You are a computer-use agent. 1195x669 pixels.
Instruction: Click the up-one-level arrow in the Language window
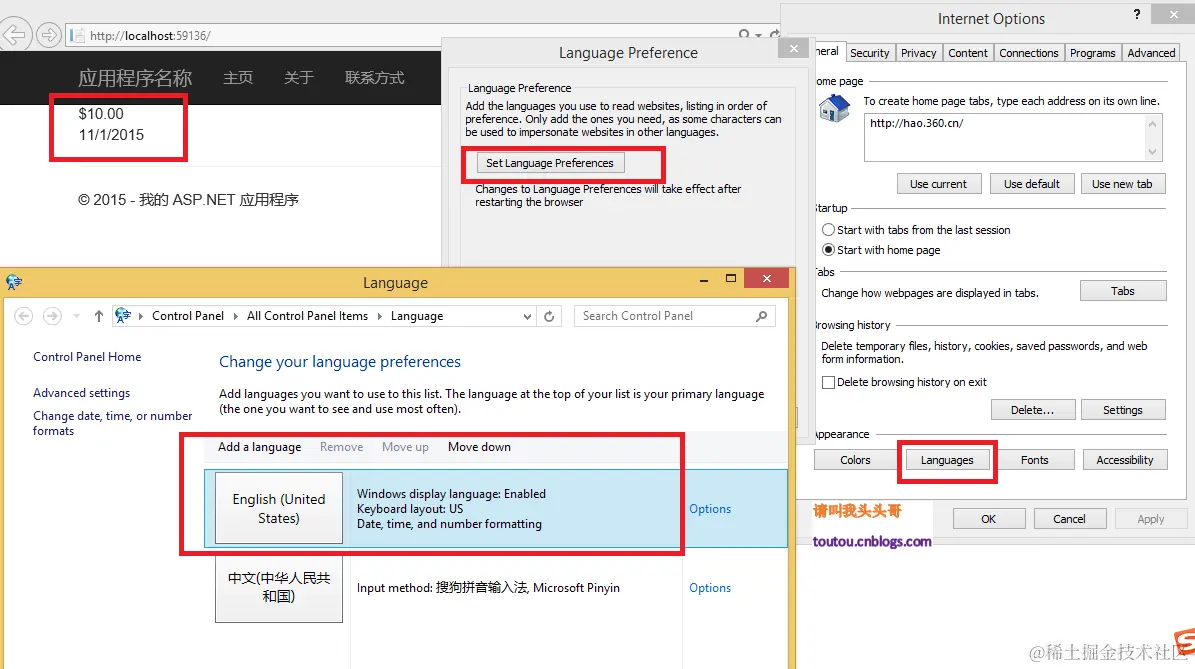(x=98, y=315)
